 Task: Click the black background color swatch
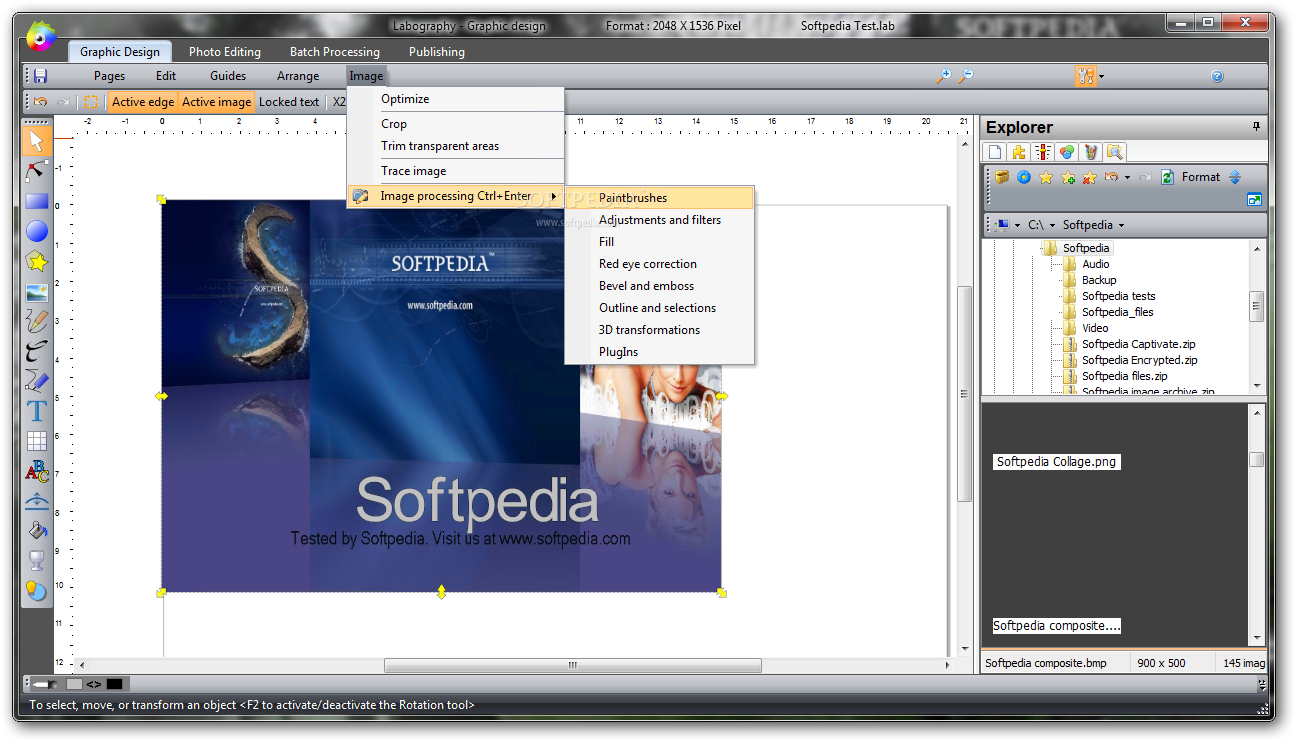pos(114,684)
